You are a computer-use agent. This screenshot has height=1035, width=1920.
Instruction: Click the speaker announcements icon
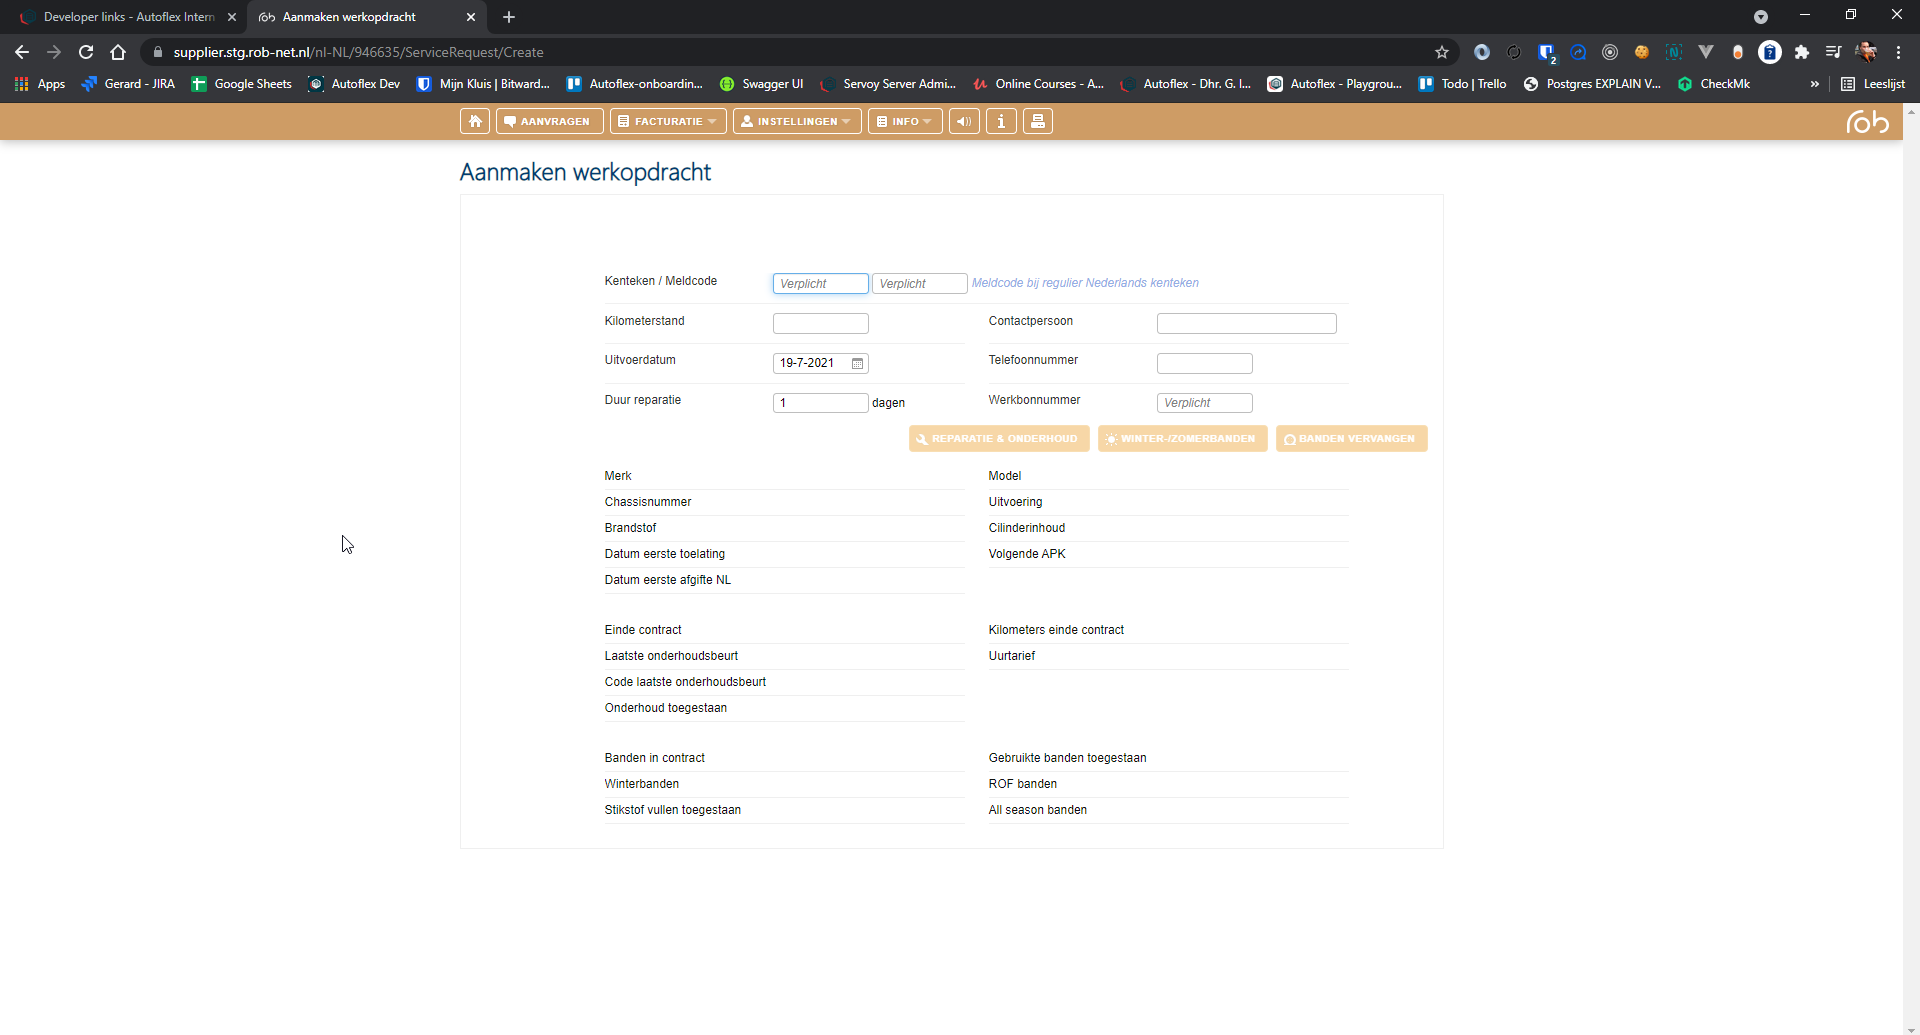tap(964, 121)
